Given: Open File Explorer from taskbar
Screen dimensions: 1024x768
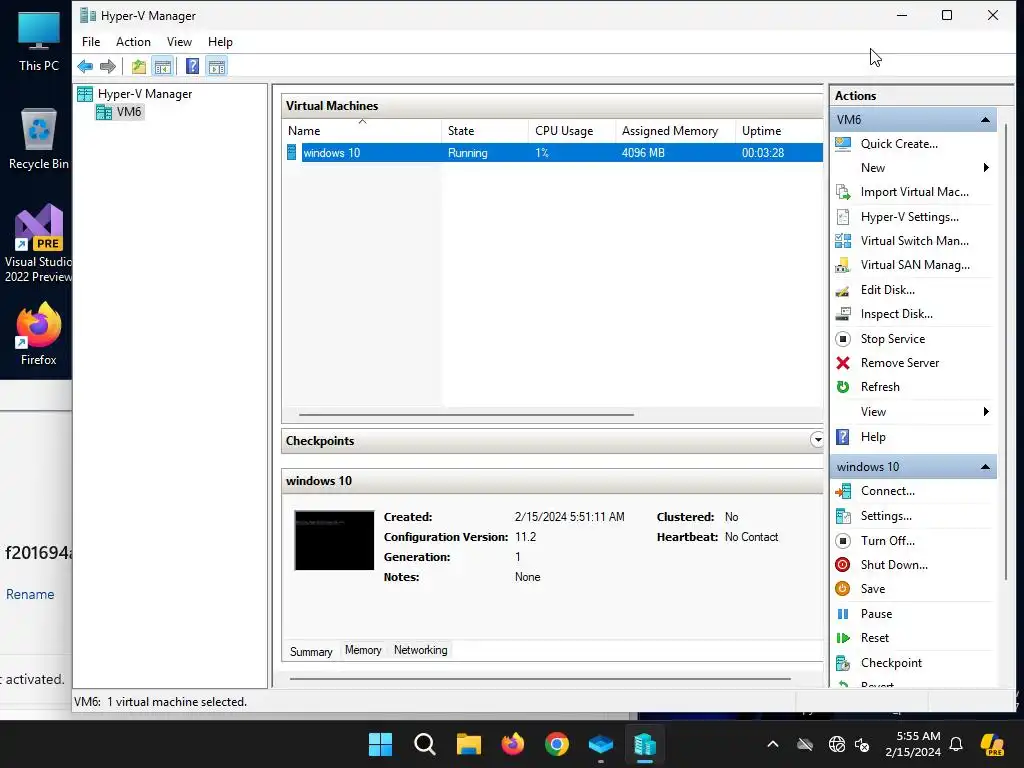Looking at the screenshot, I should 468,744.
